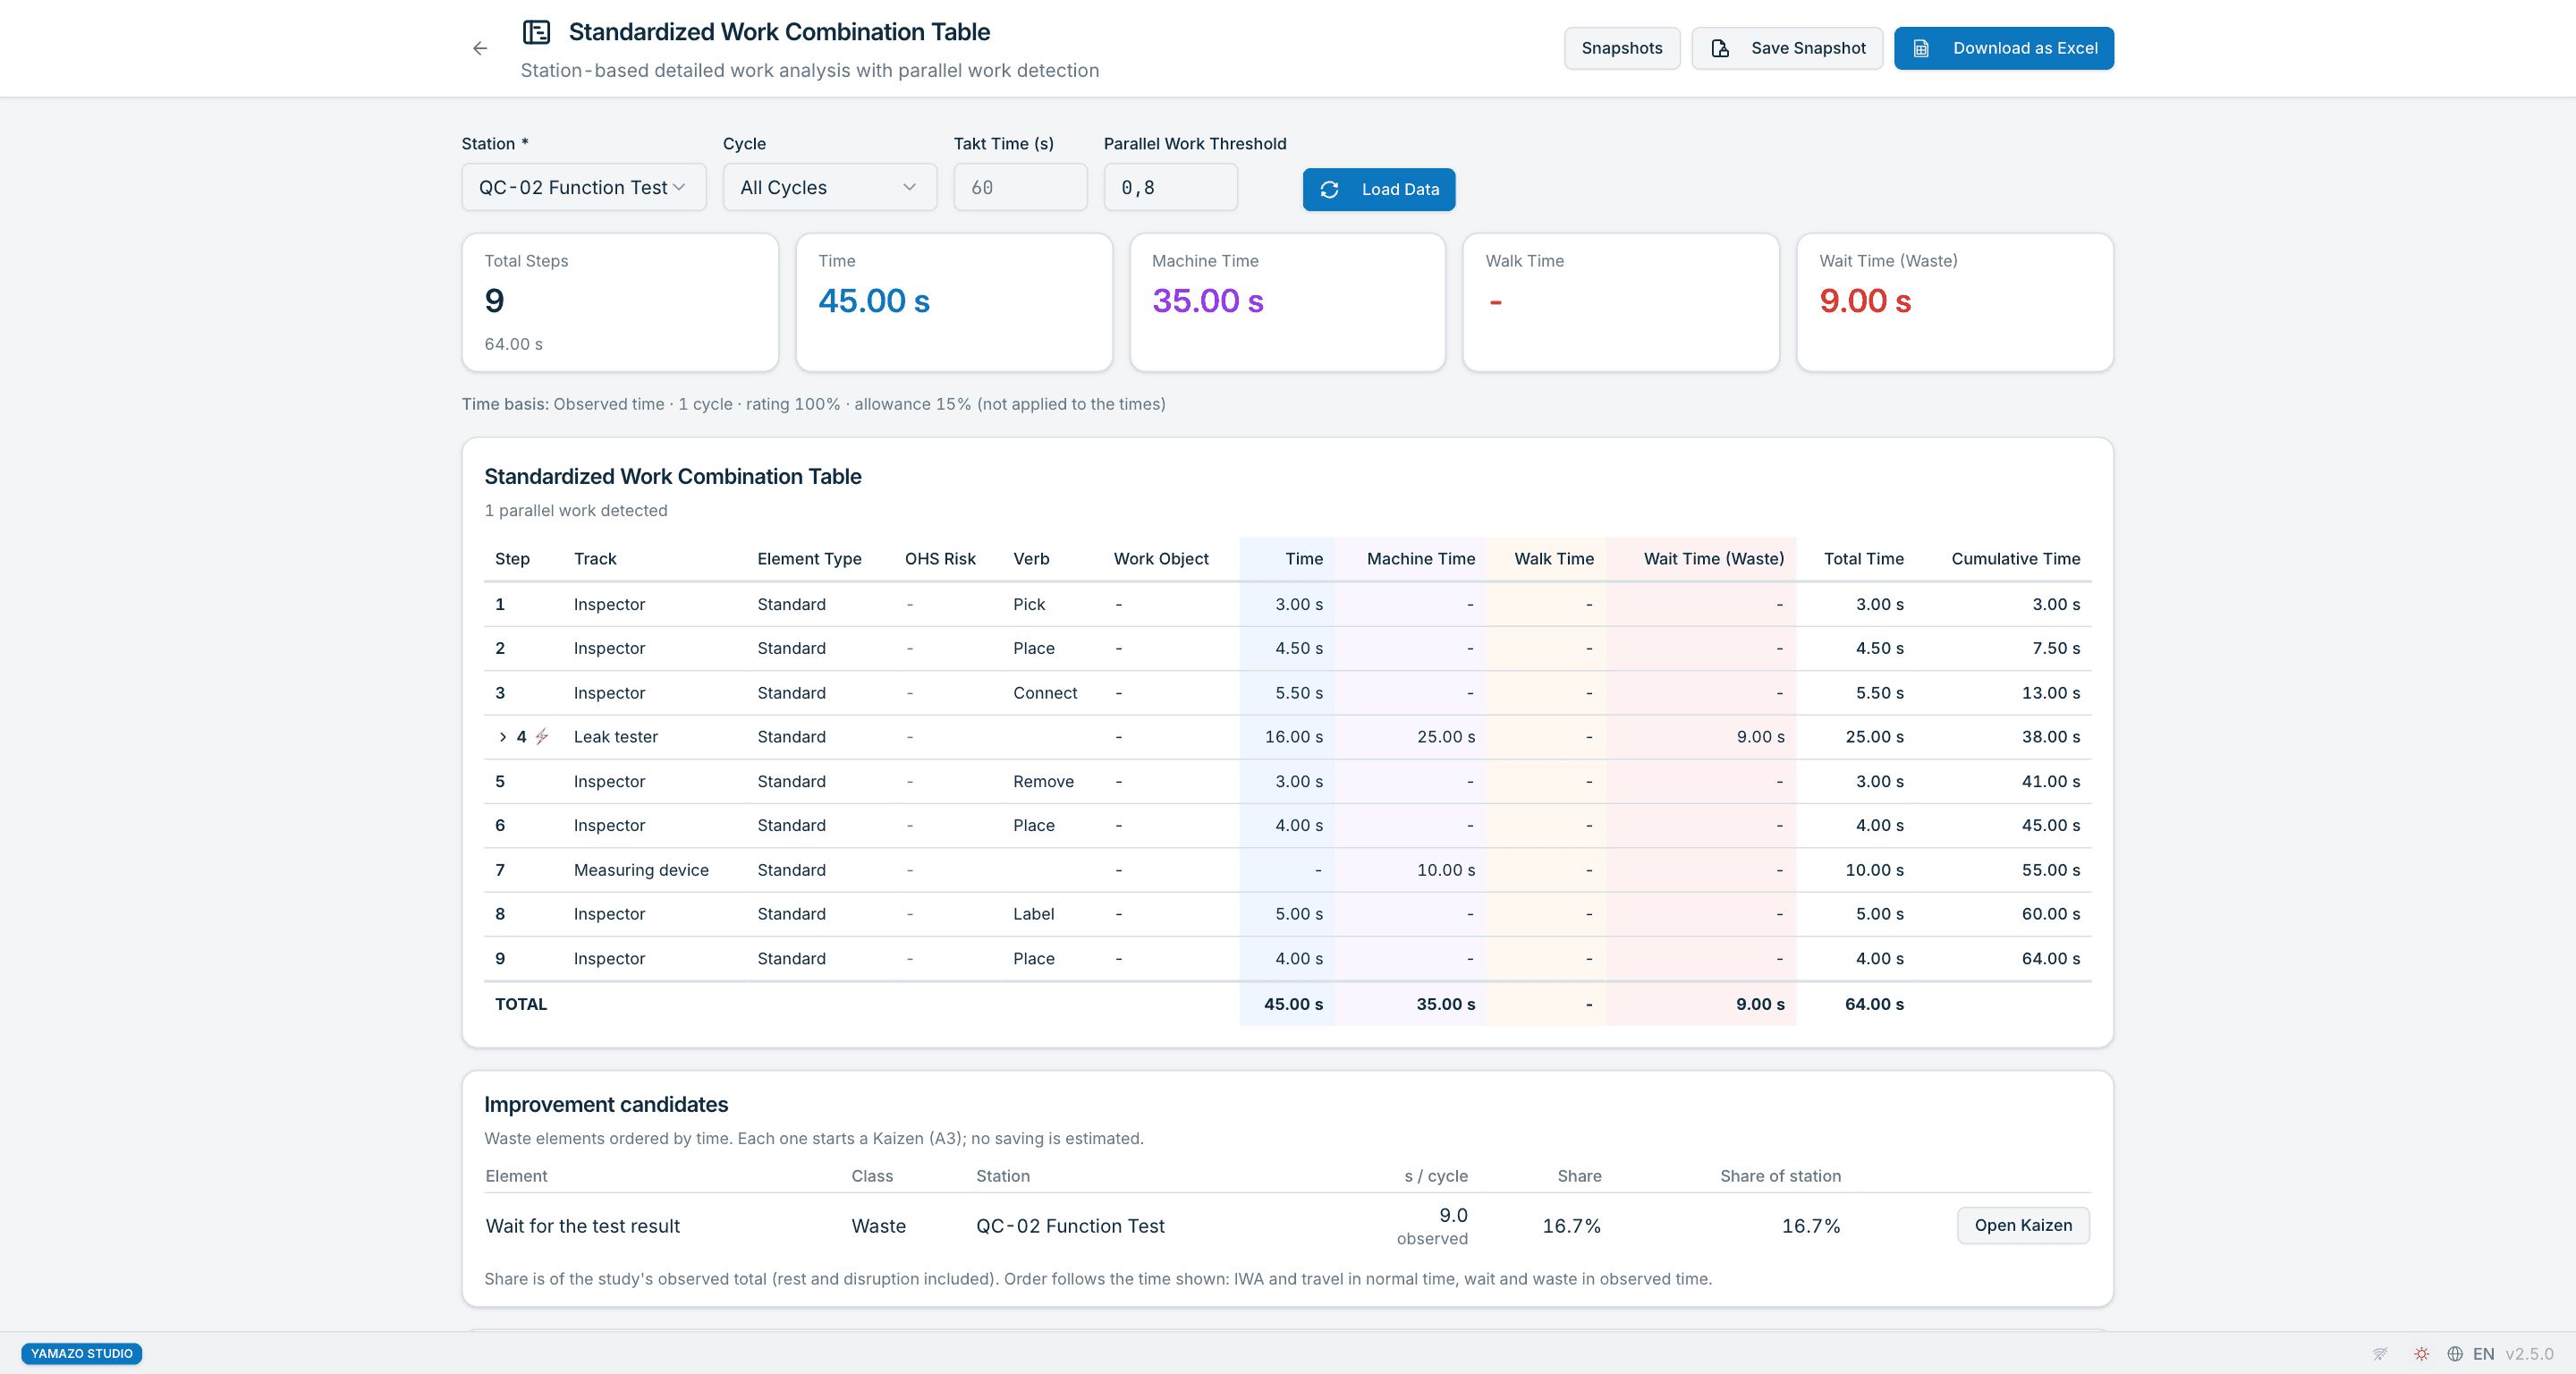This screenshot has height=1374, width=2576.
Task: Click the 38.00 s cumulative time value
Action: click(x=2050, y=737)
